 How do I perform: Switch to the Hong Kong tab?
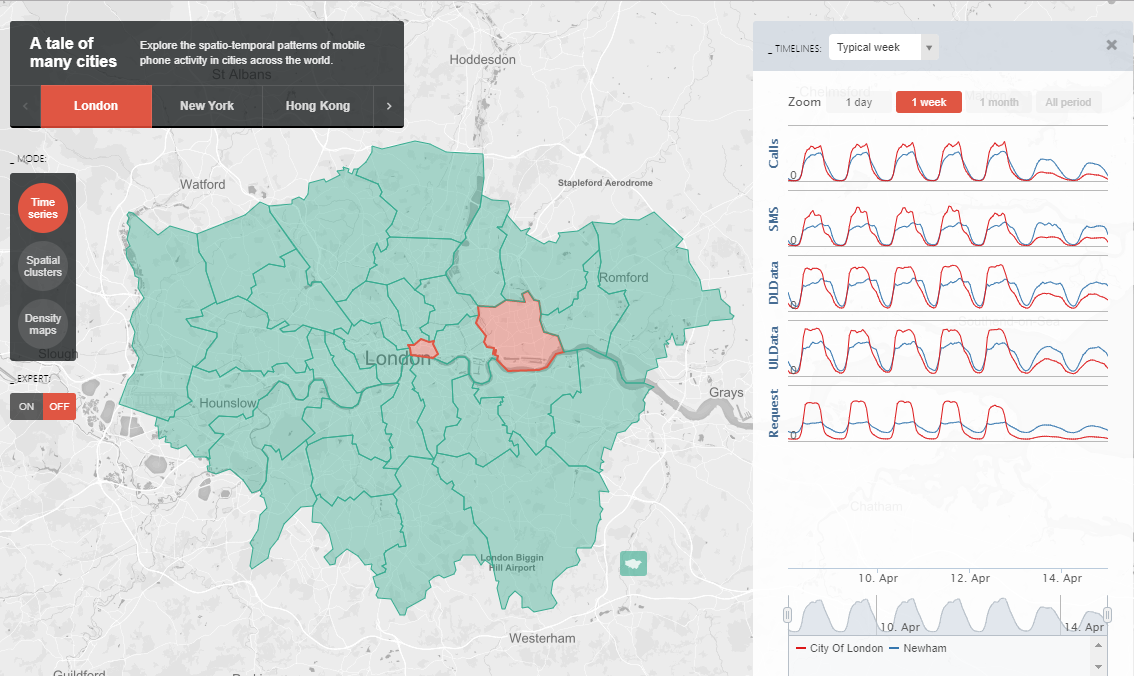point(317,106)
